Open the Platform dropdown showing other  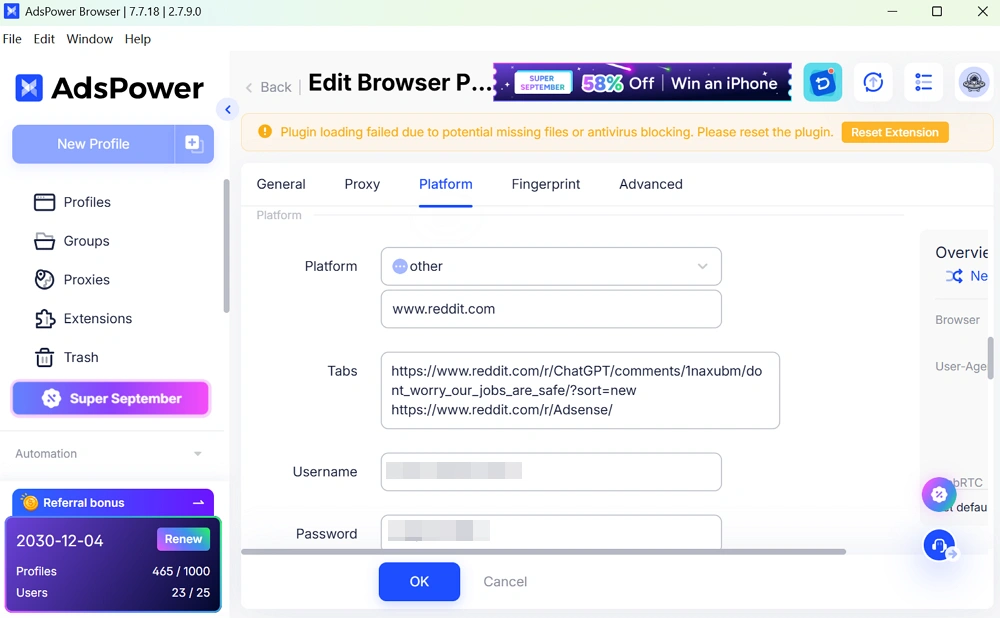(551, 267)
